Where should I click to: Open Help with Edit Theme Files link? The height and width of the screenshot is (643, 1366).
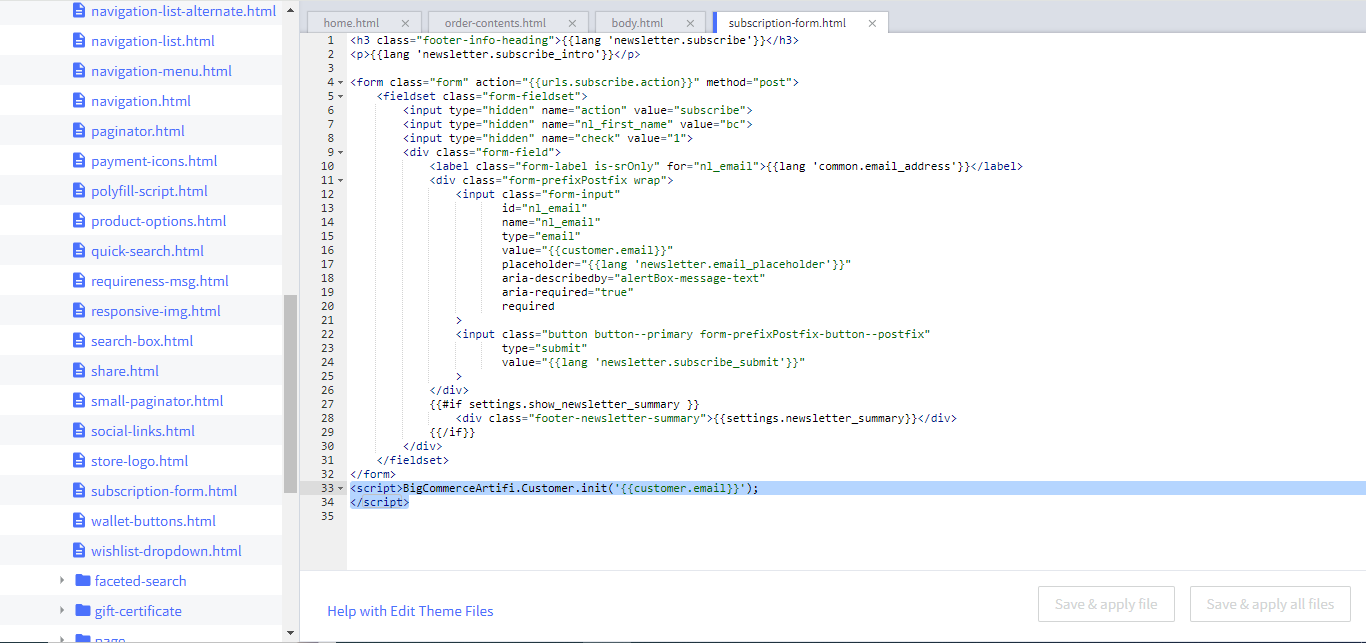point(410,611)
